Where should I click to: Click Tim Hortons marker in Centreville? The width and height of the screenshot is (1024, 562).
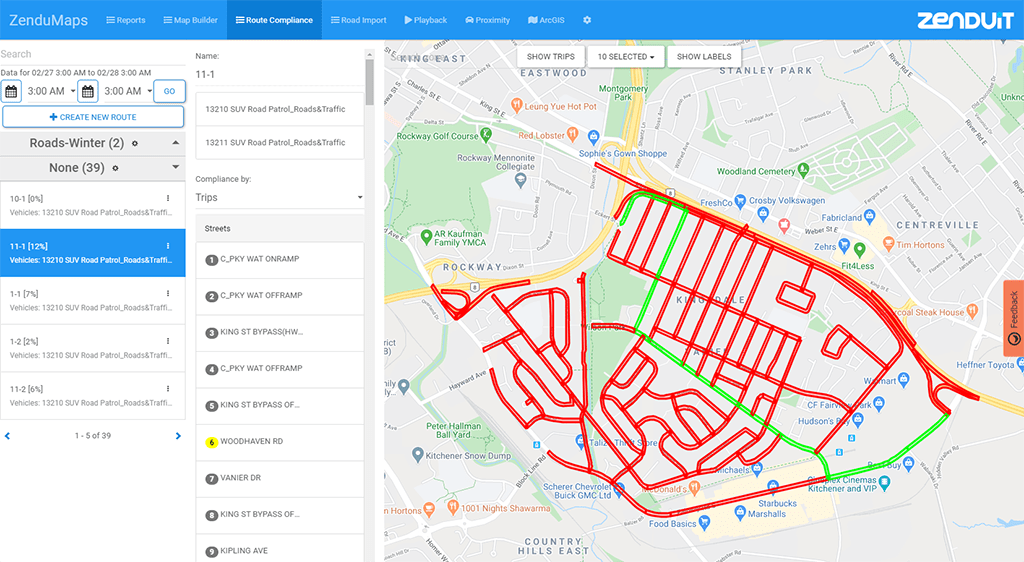click(888, 243)
